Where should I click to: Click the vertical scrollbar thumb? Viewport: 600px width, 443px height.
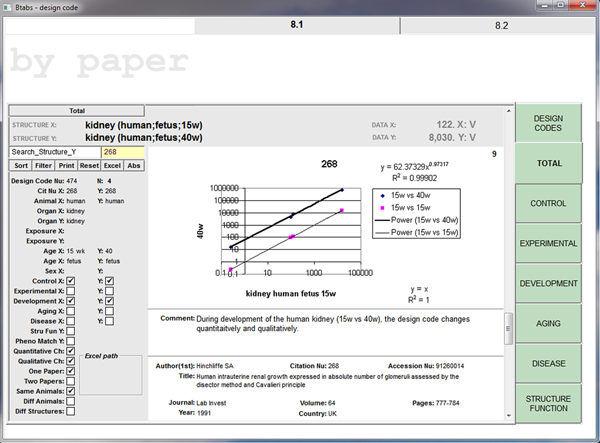[509, 329]
